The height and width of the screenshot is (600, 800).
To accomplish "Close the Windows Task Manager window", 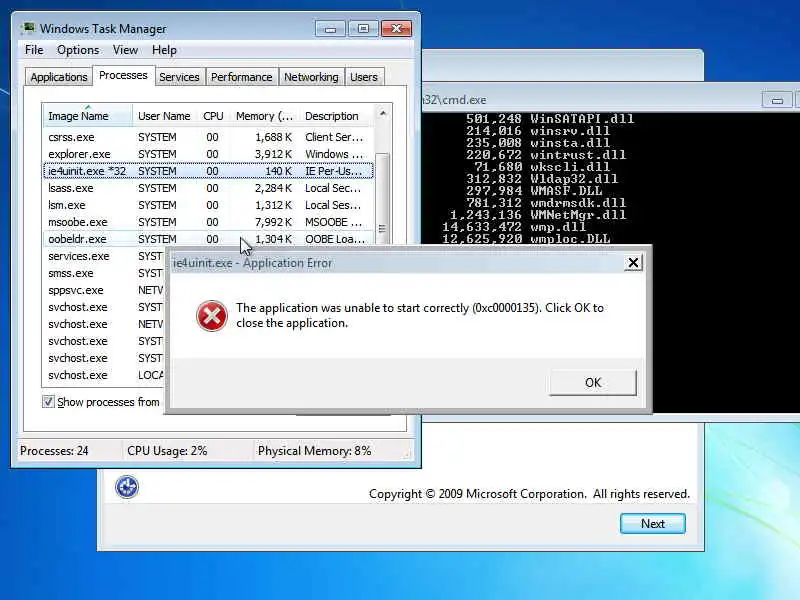I will click(x=396, y=29).
